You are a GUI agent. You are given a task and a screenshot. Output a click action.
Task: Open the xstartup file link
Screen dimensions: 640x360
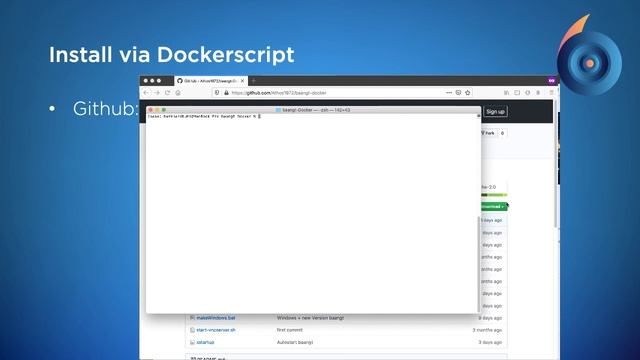tap(205, 342)
